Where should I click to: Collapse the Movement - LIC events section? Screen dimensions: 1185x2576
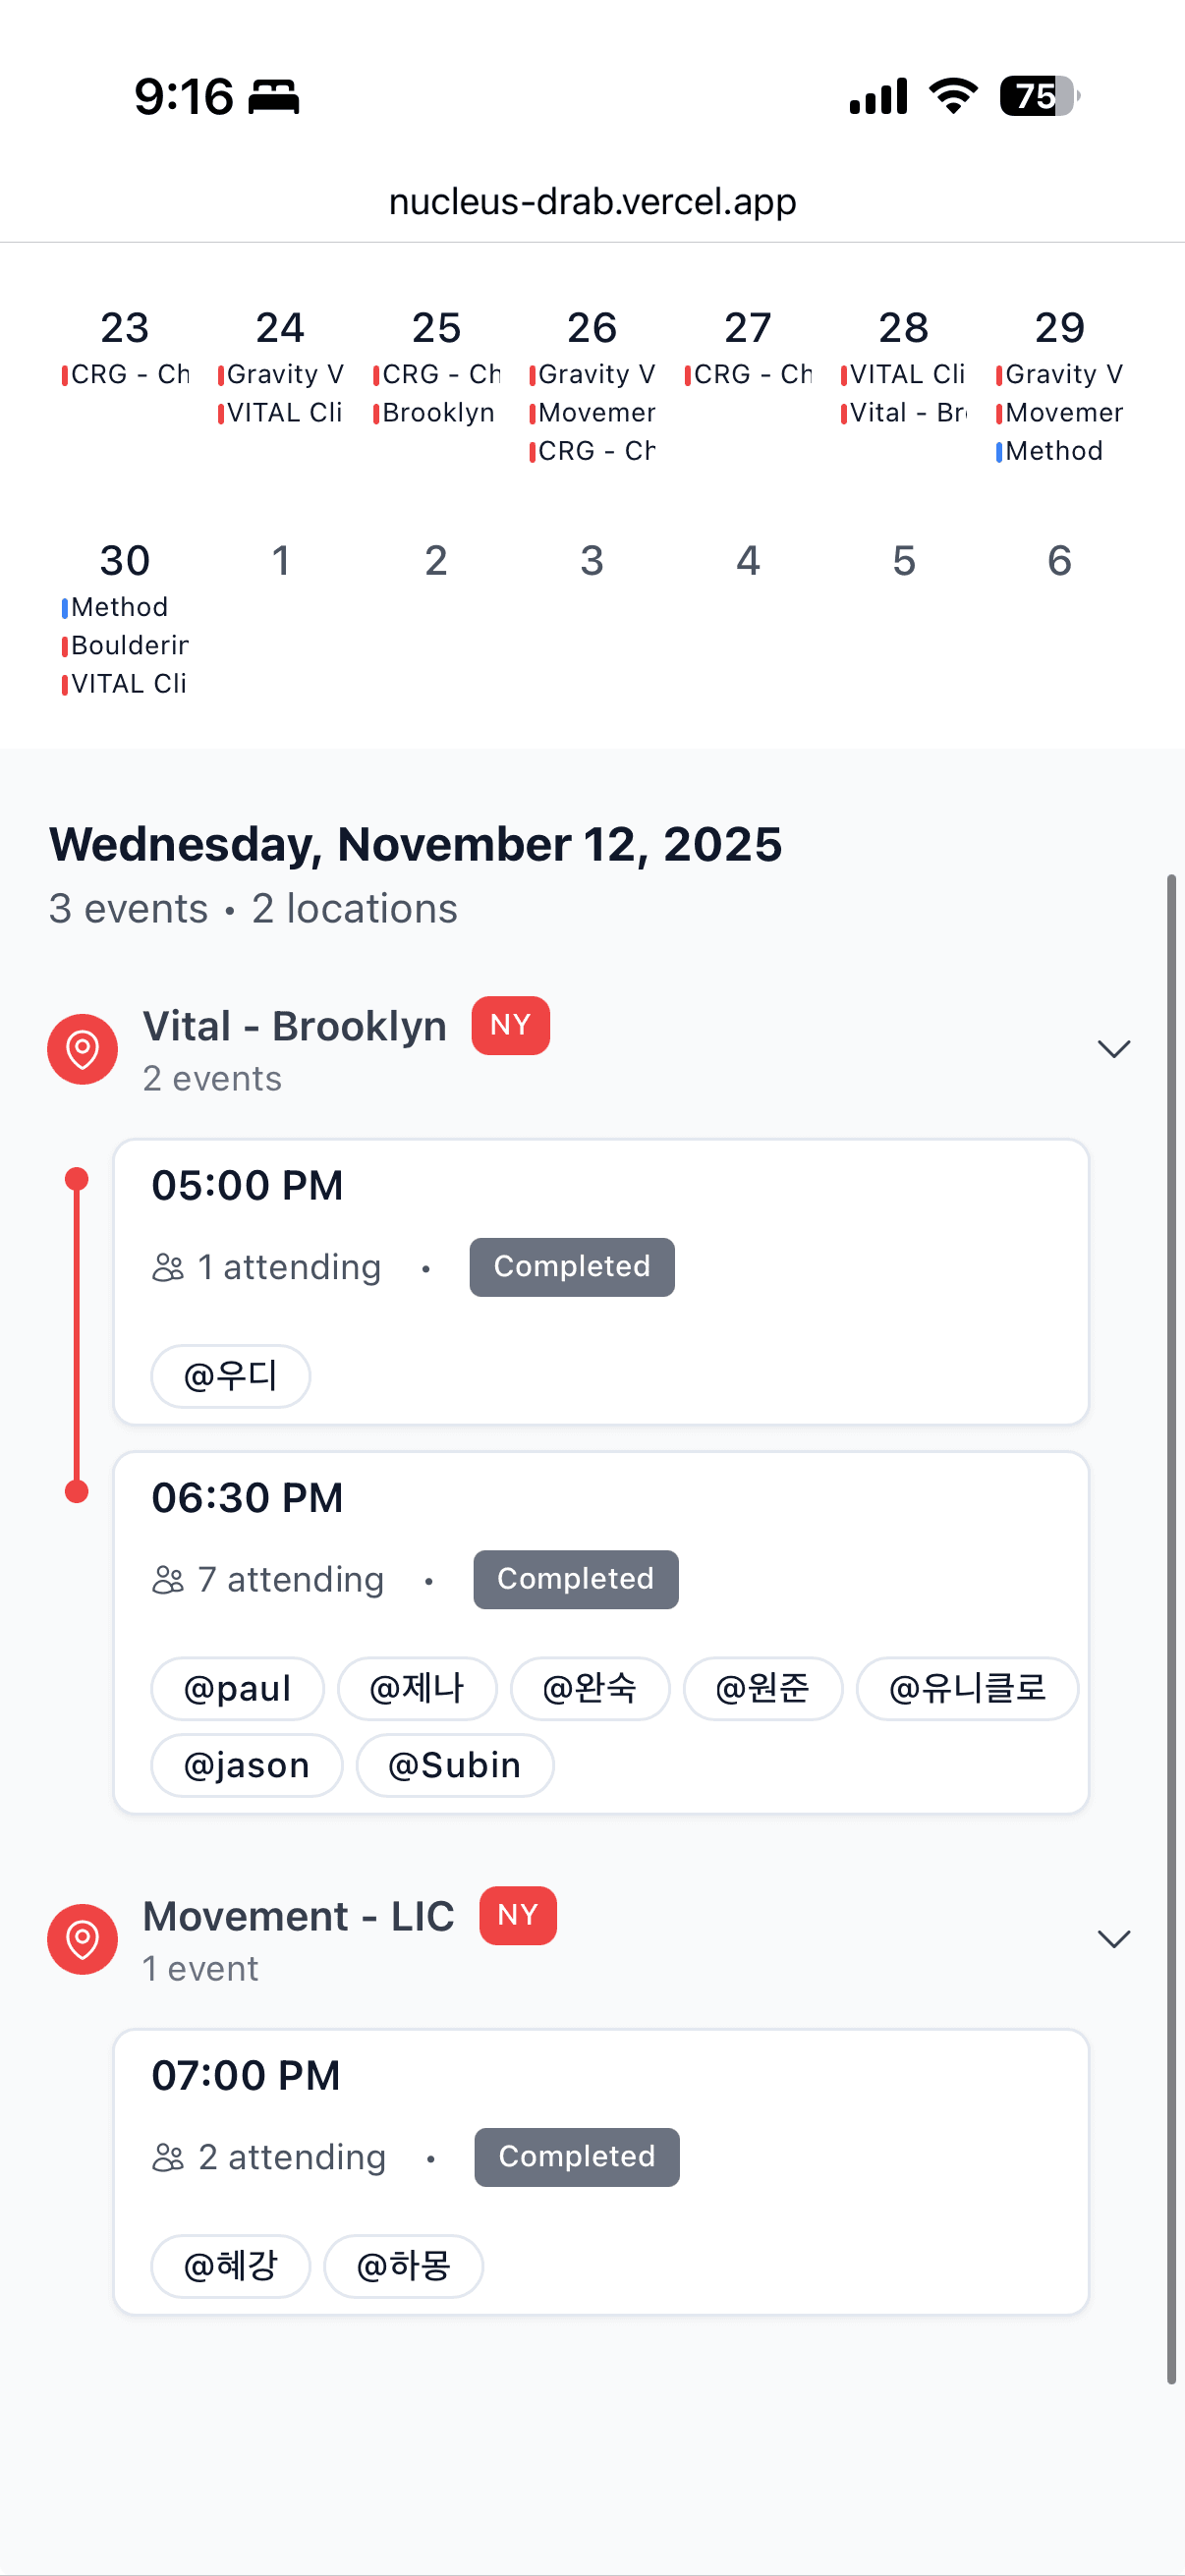point(1114,1939)
